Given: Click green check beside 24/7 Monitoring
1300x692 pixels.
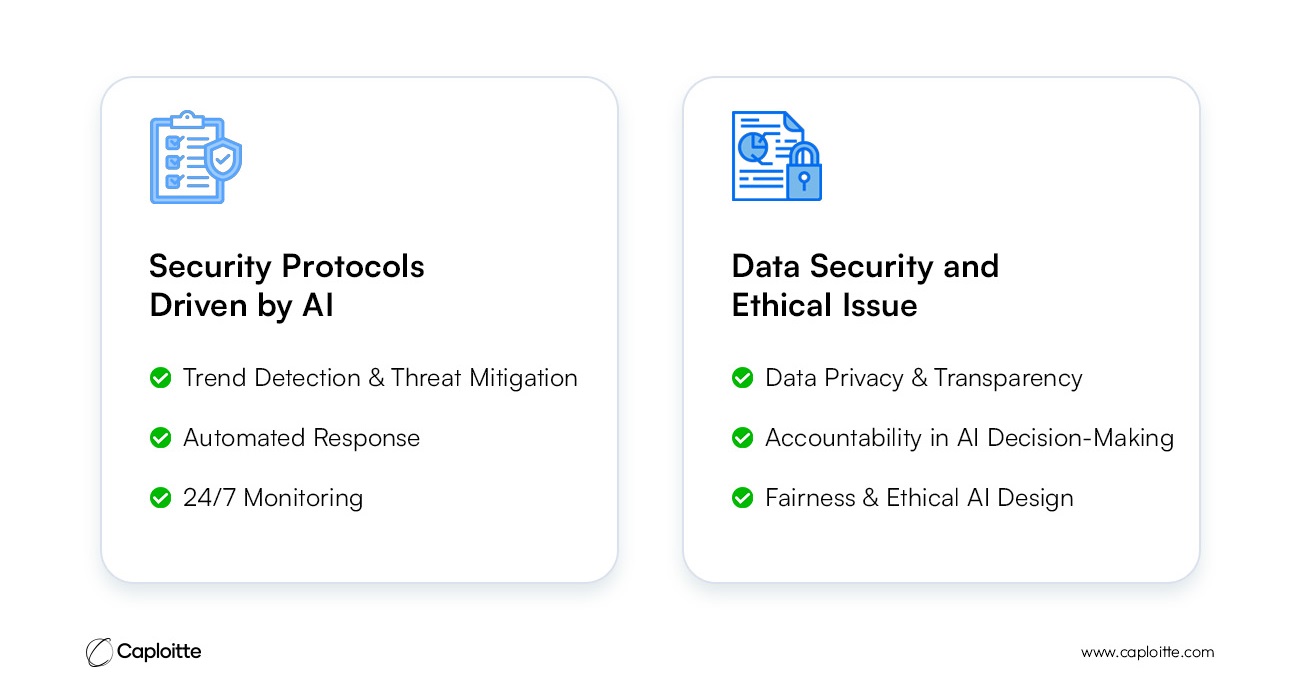Looking at the screenshot, I should tap(160, 497).
